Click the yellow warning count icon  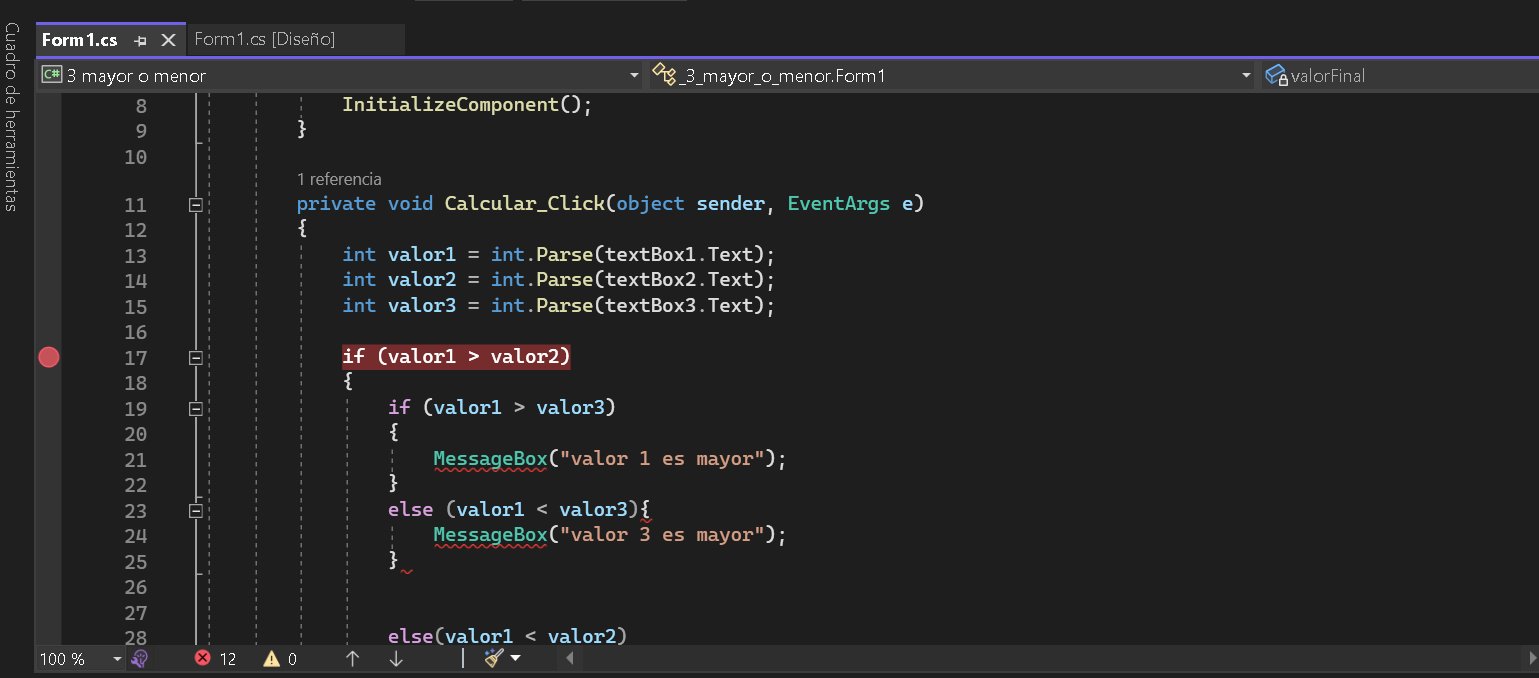271,658
